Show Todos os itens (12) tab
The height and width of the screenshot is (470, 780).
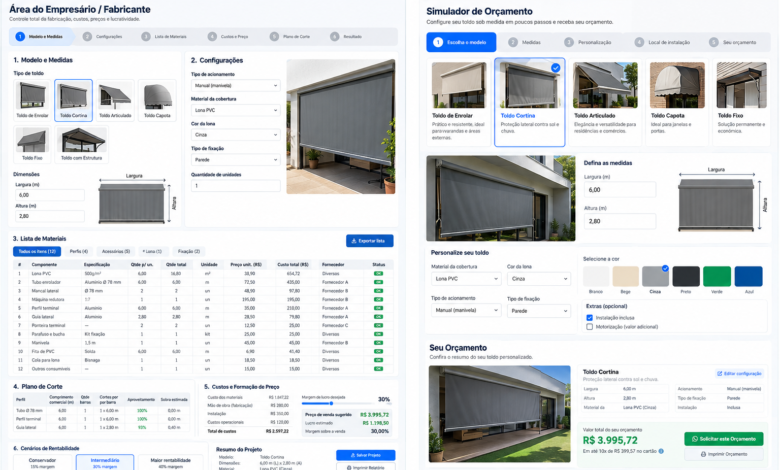37,252
